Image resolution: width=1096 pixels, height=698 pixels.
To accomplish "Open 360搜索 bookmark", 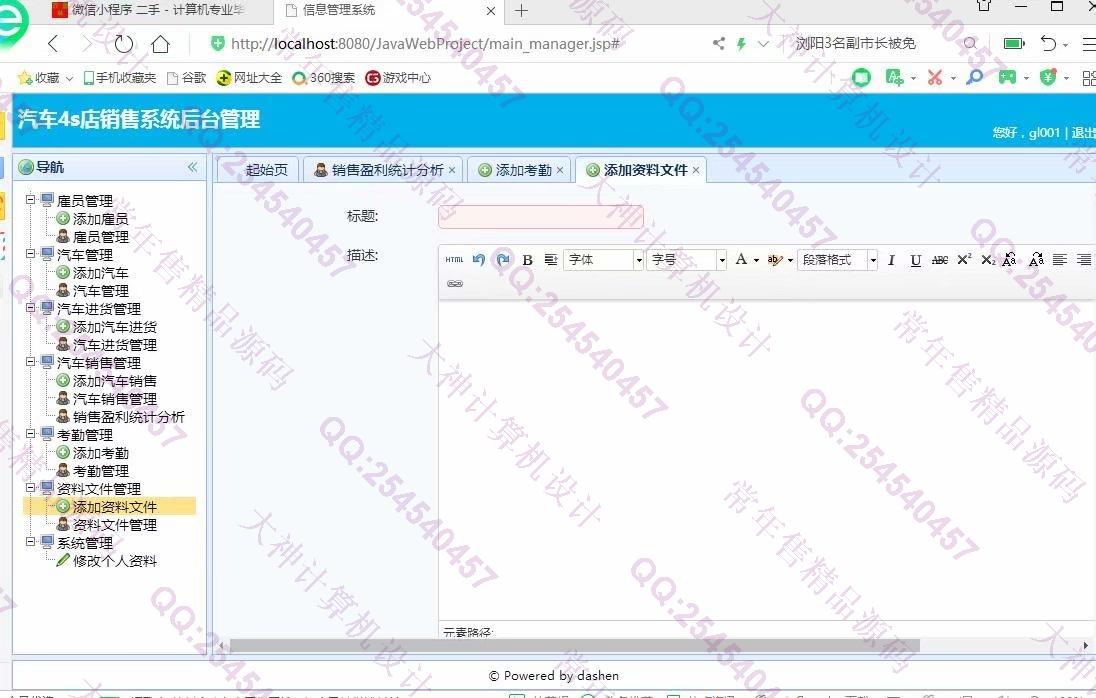I will (x=324, y=78).
